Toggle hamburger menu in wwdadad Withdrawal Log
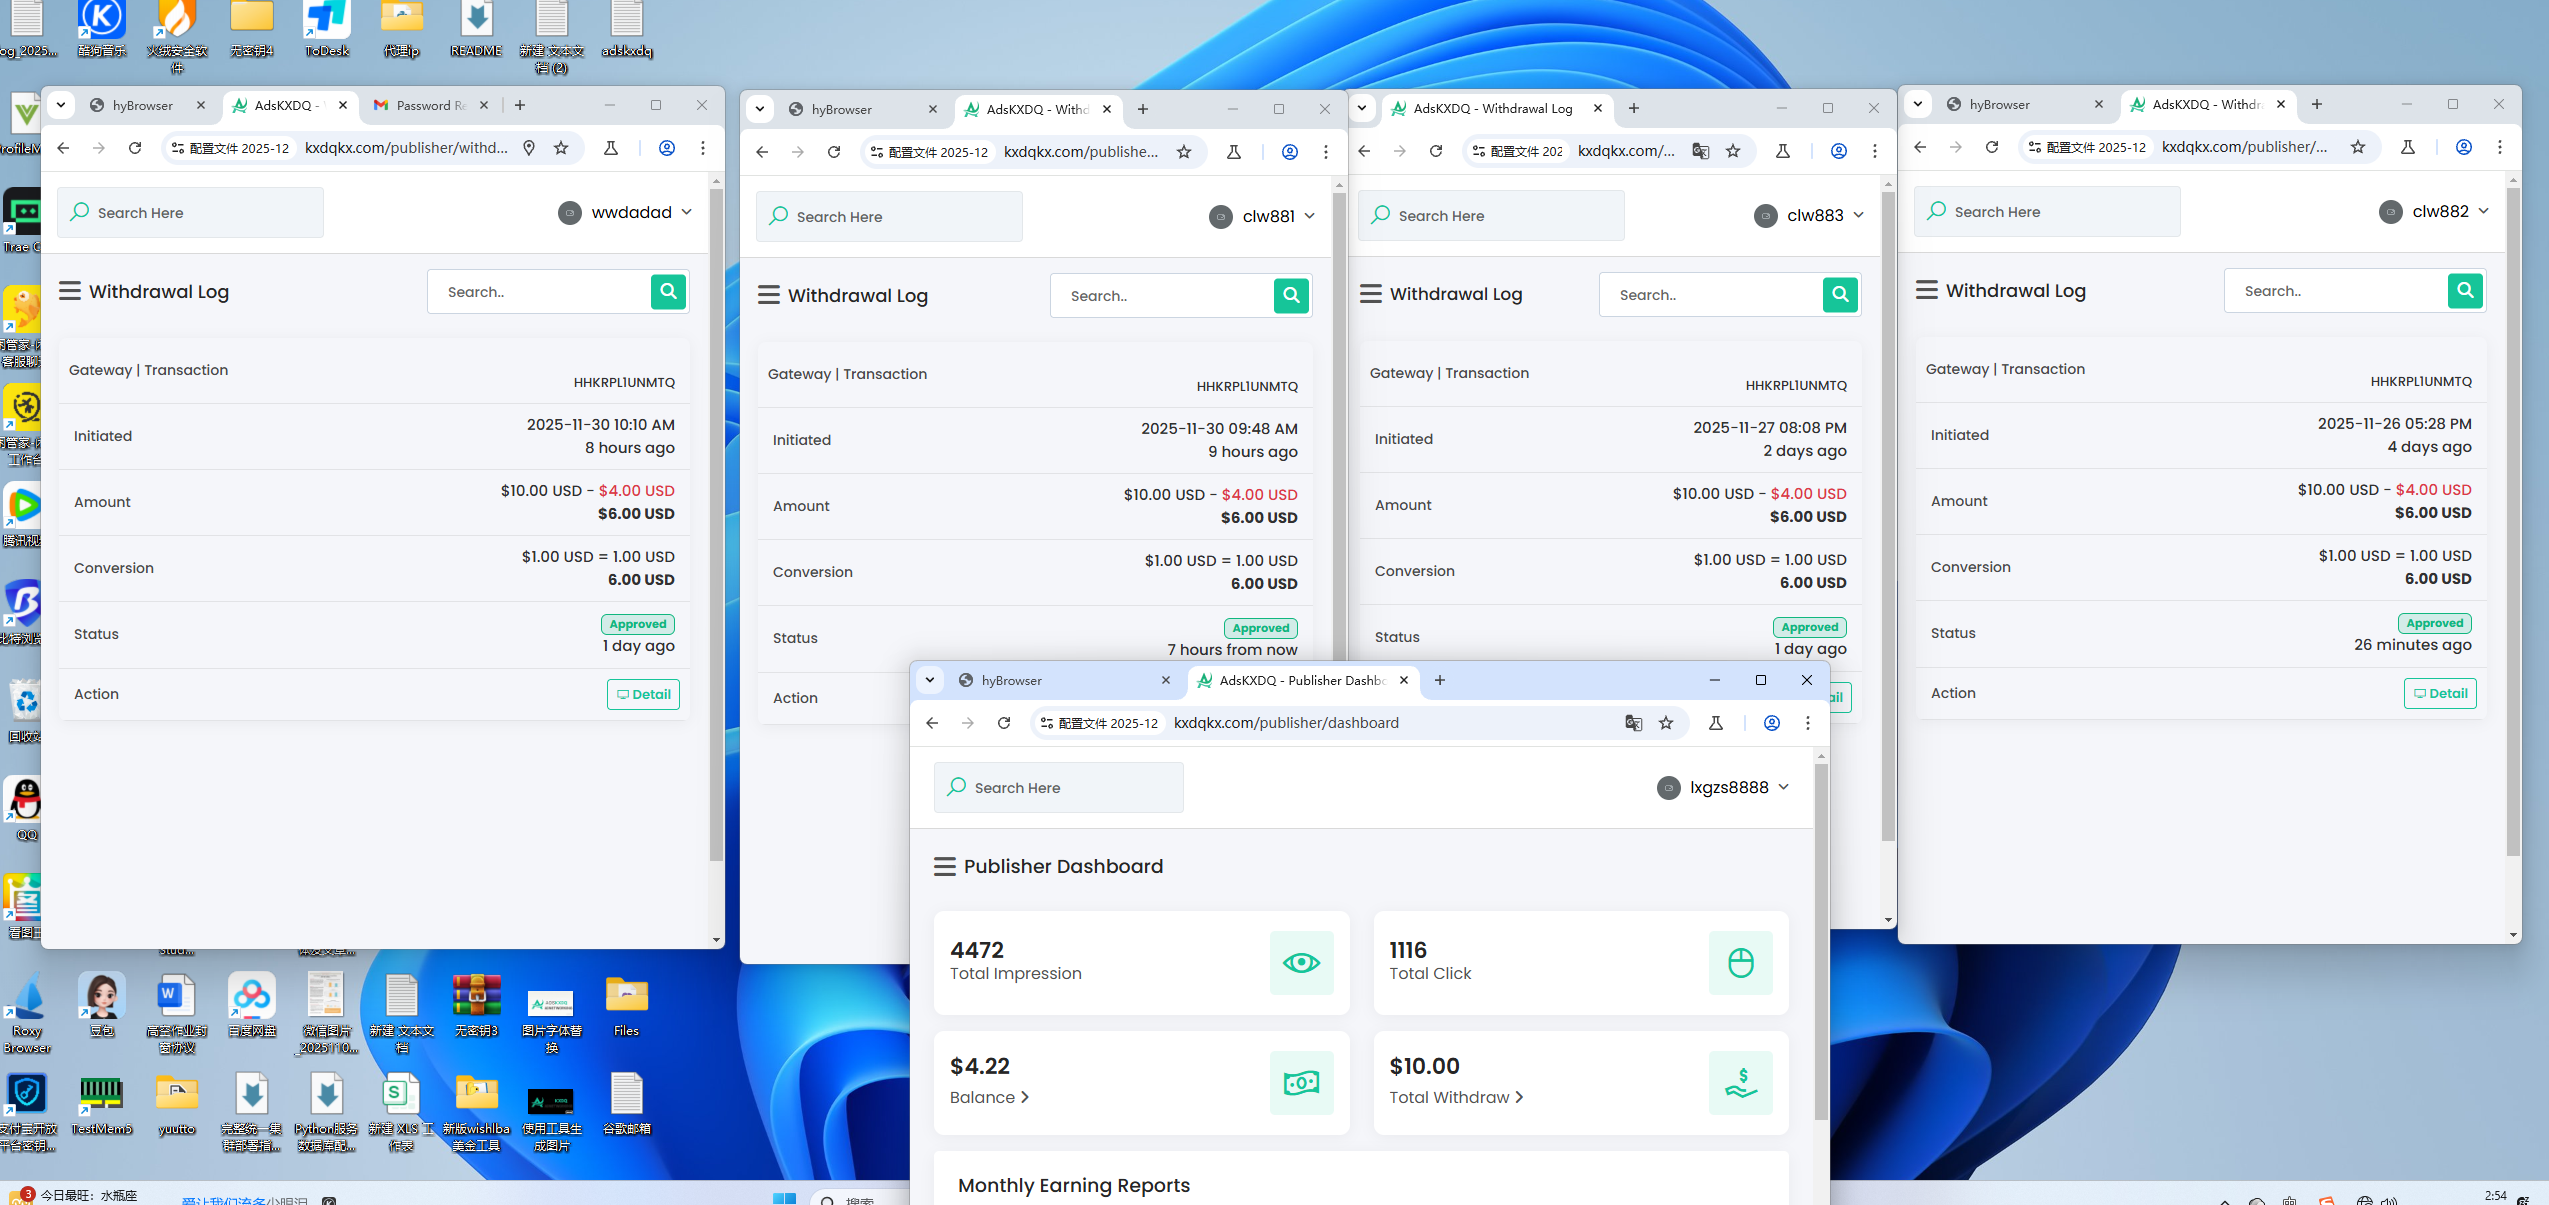Screen dimensions: 2549x1205 pos(69,292)
